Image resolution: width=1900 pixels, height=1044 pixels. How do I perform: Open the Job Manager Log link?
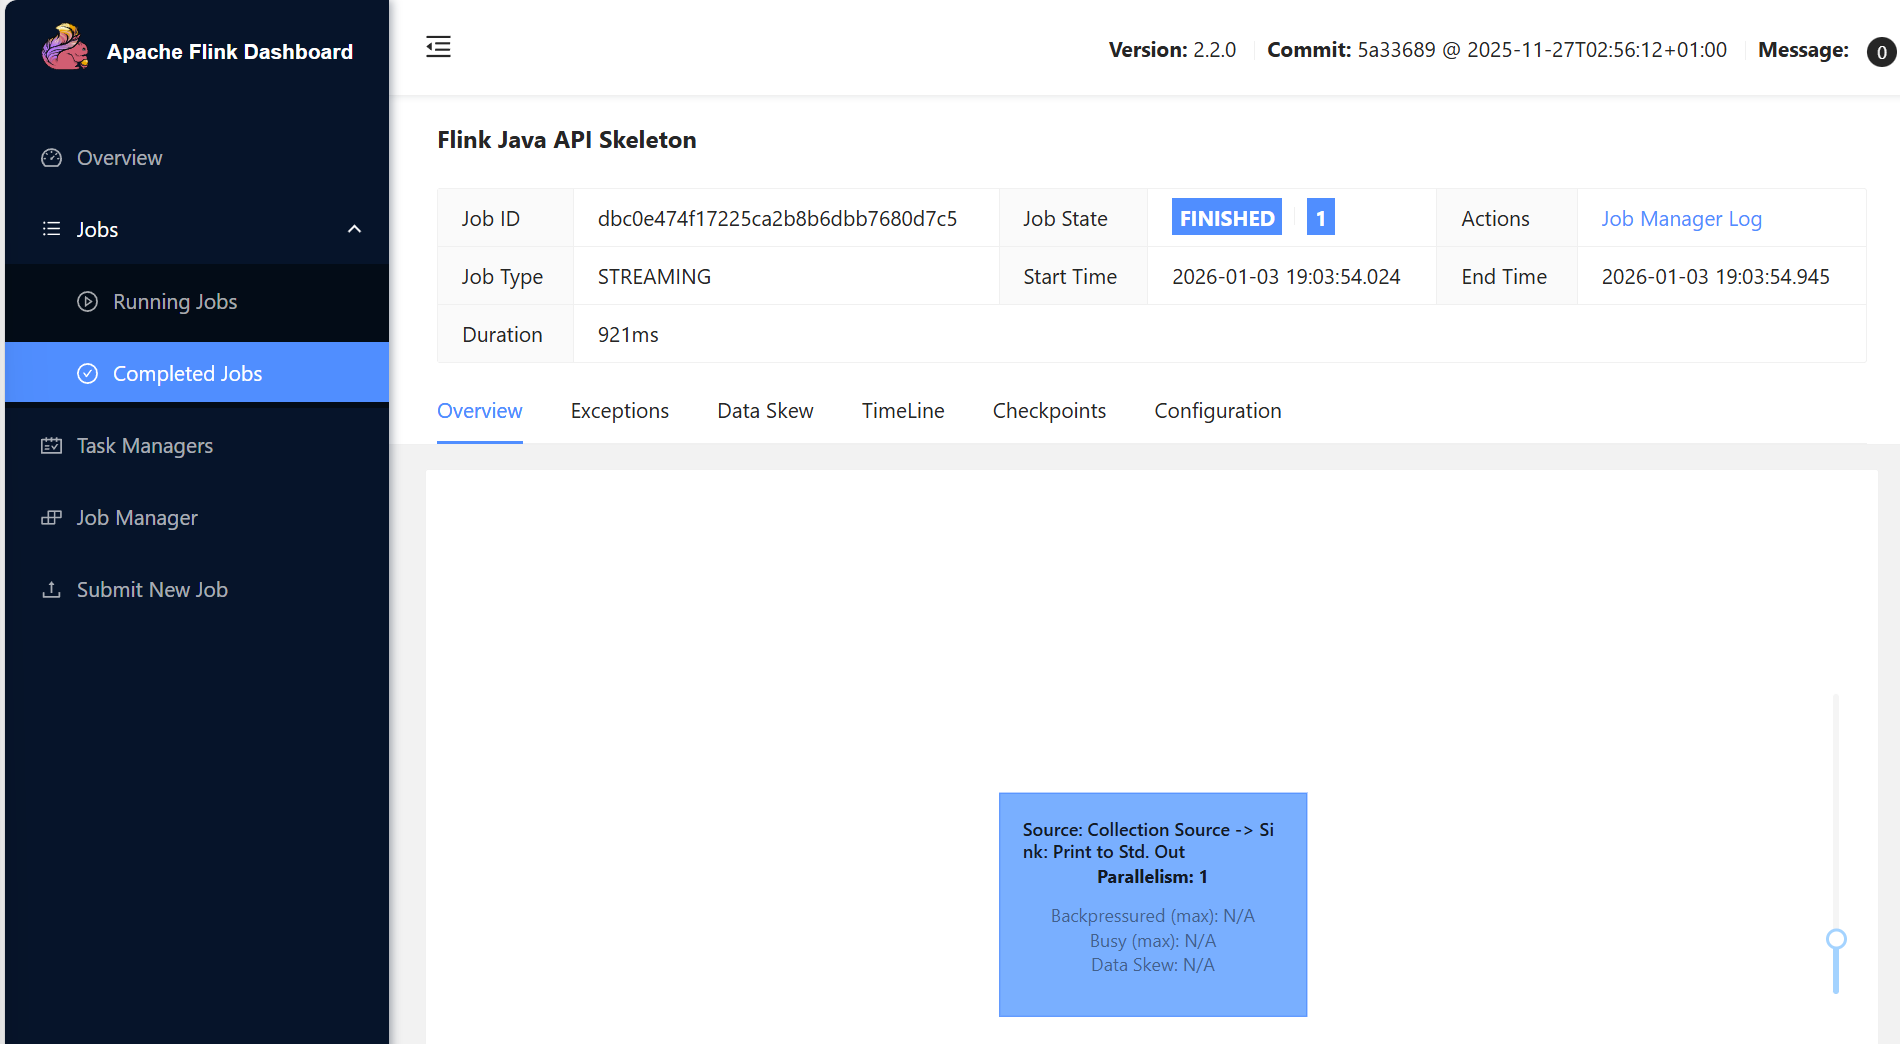coord(1681,219)
